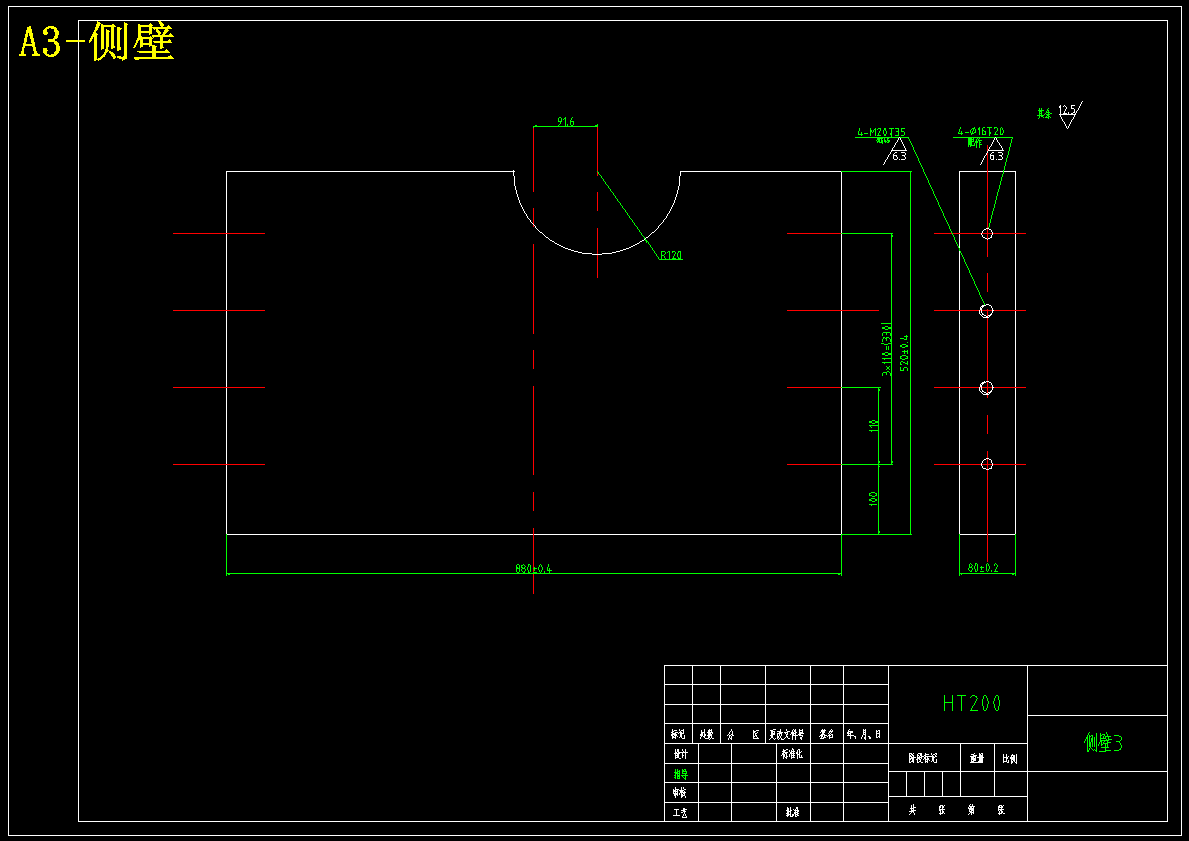The width and height of the screenshot is (1189, 841).
Task: Select the green "指导" label
Action: [x=680, y=774]
